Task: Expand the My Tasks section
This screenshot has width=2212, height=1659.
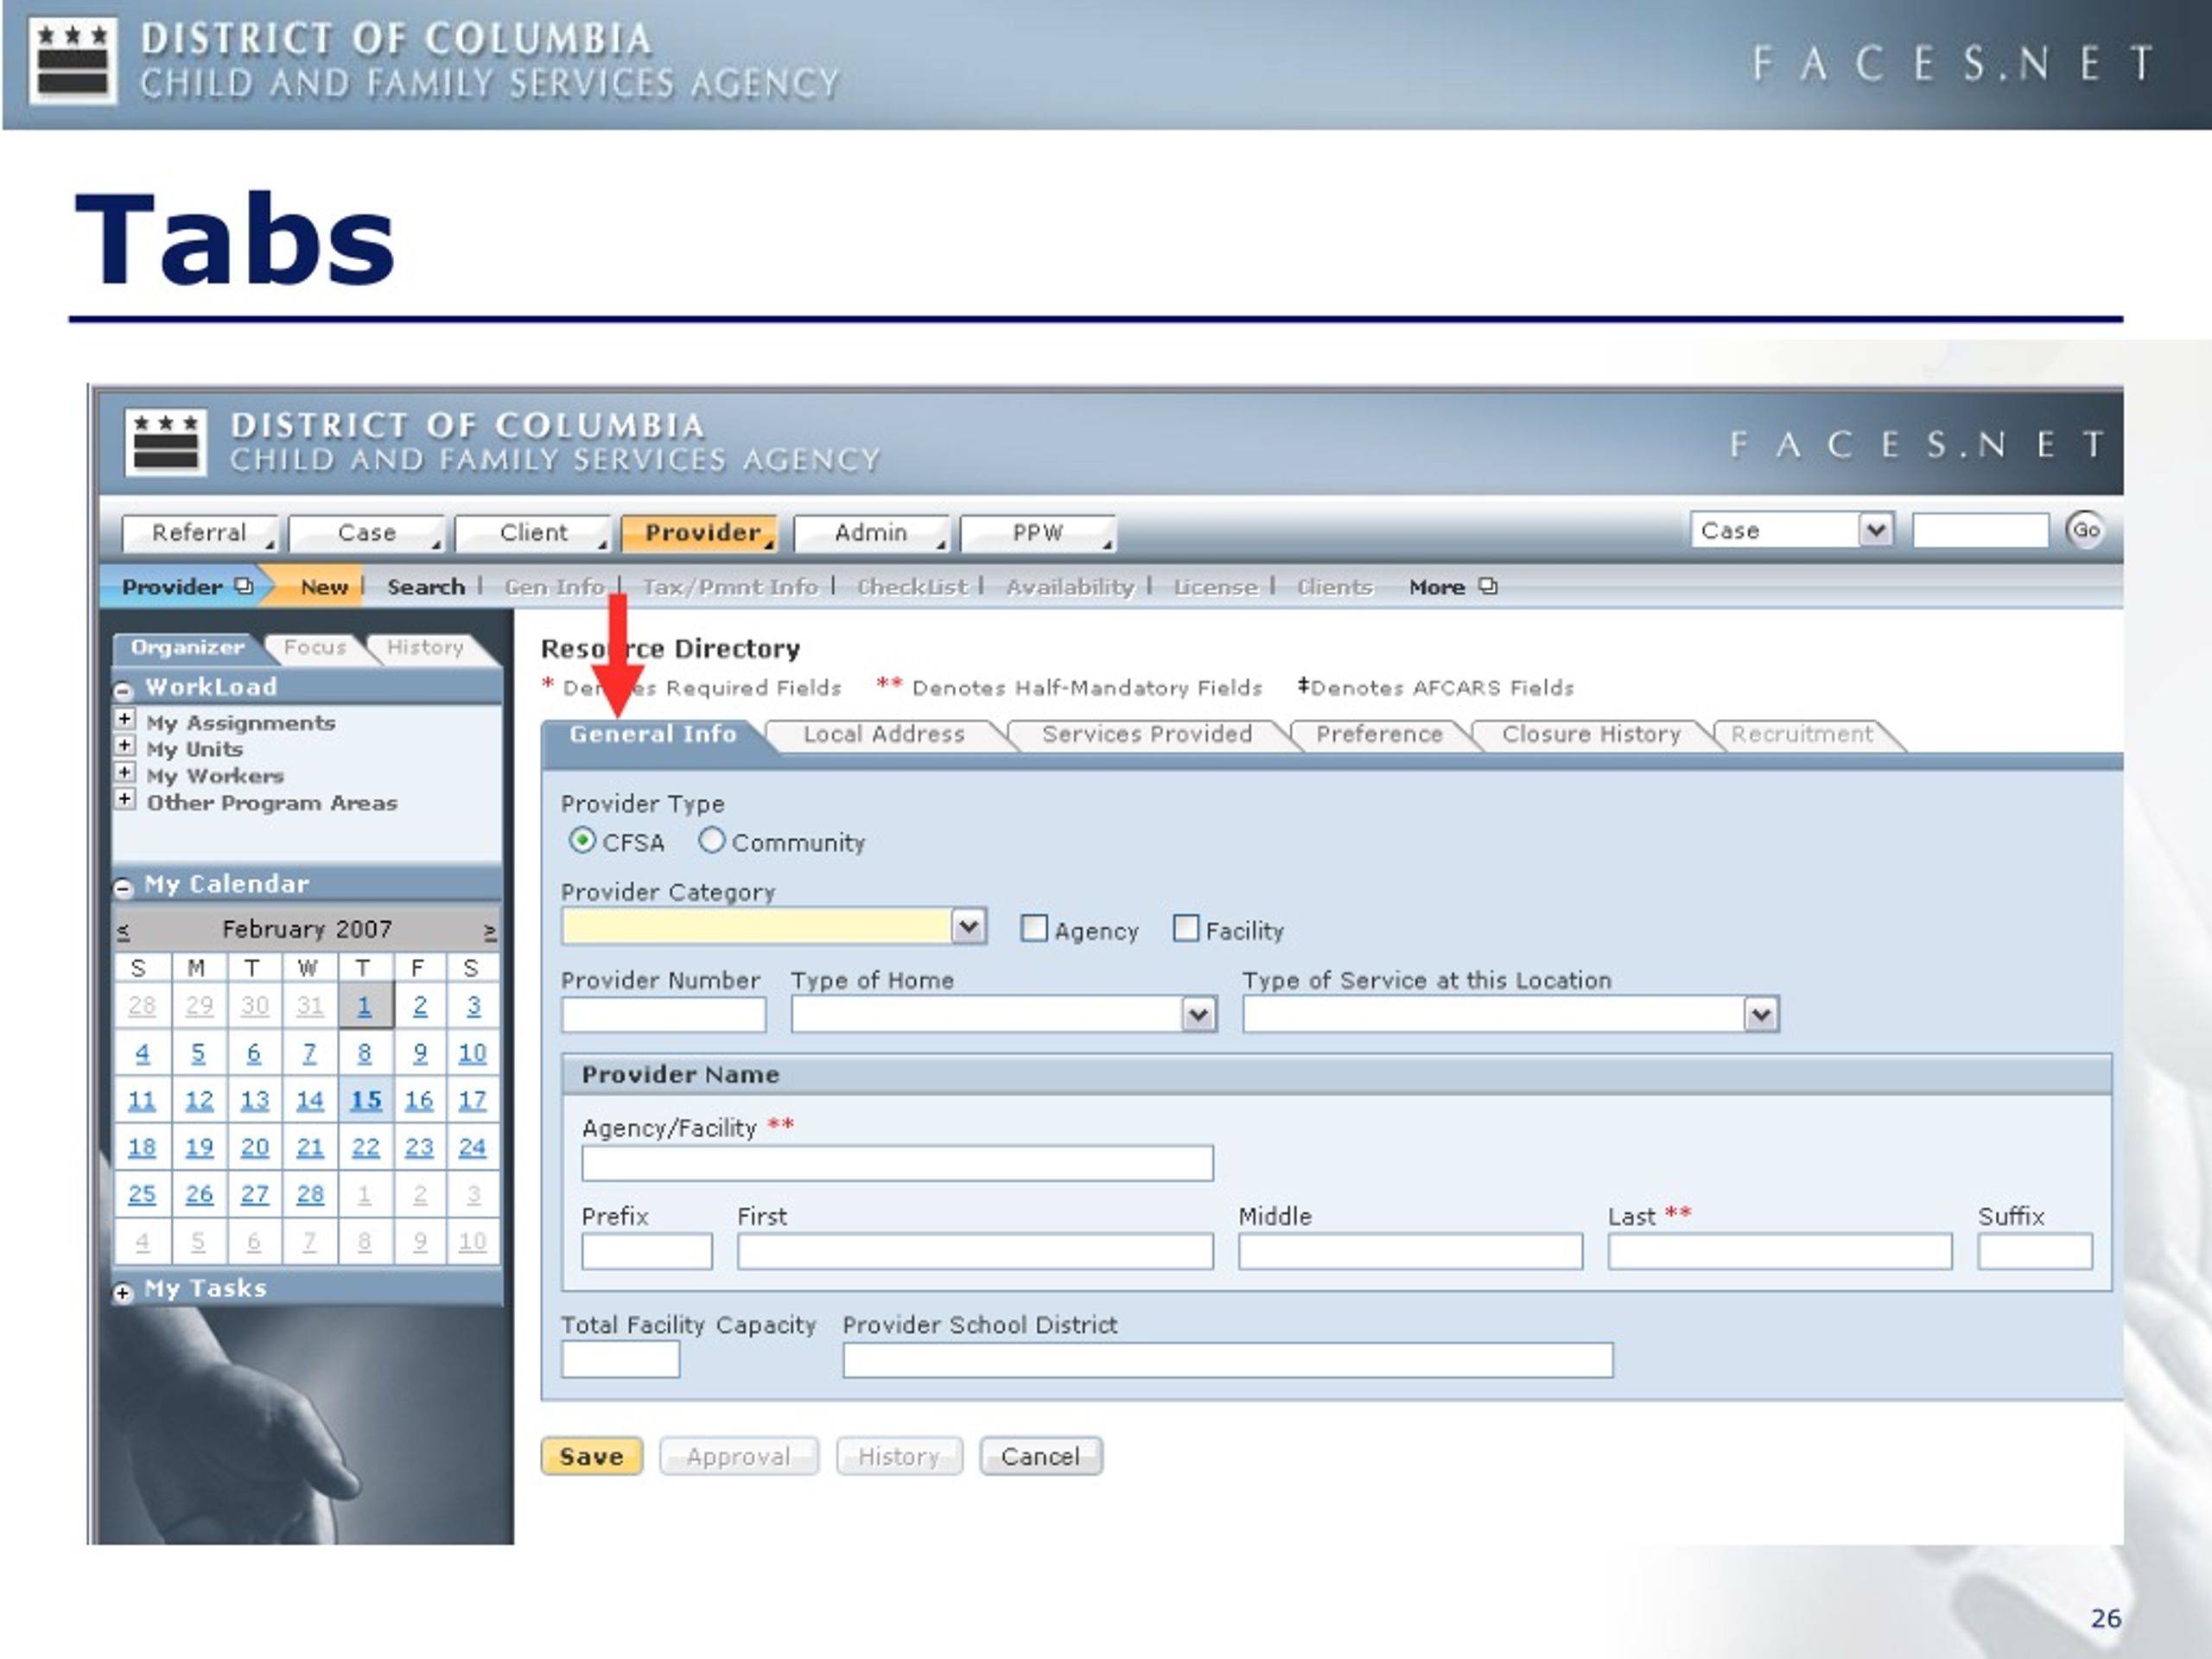Action: [123, 1293]
